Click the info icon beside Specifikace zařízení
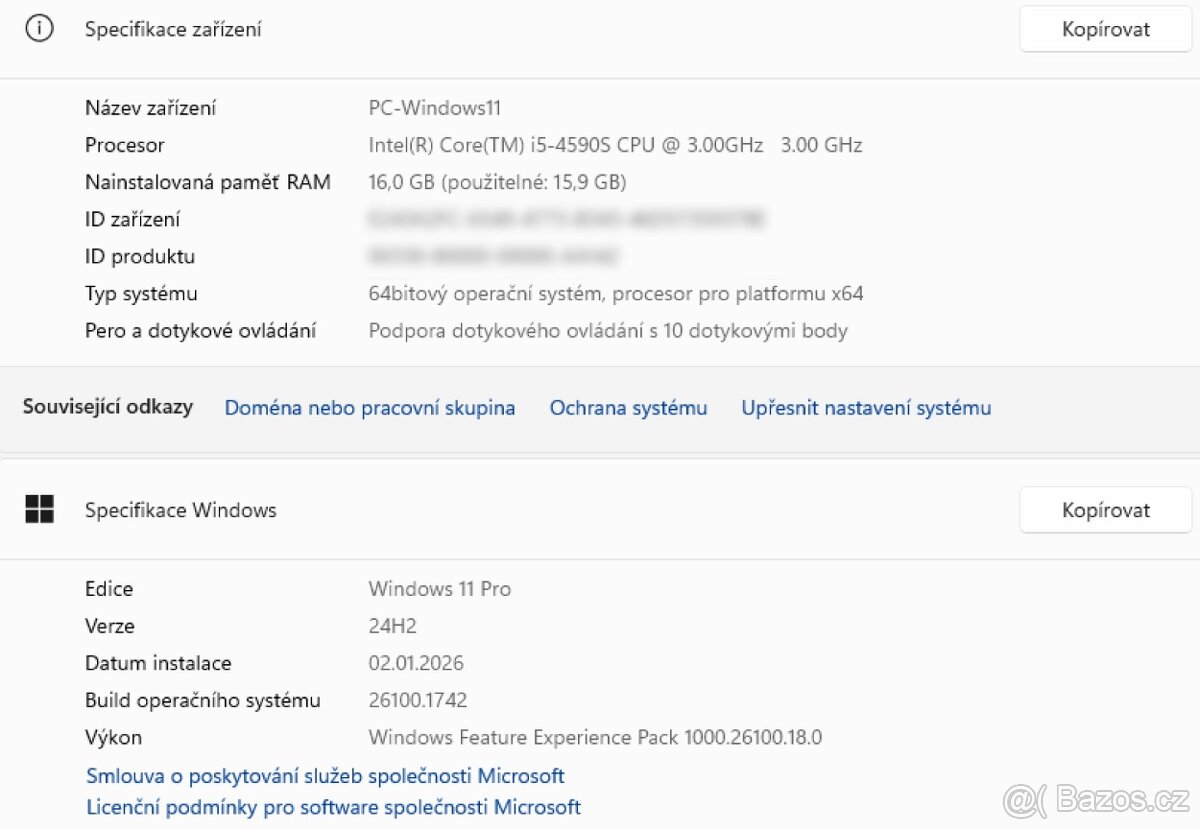The width and height of the screenshot is (1200, 829). (38, 29)
